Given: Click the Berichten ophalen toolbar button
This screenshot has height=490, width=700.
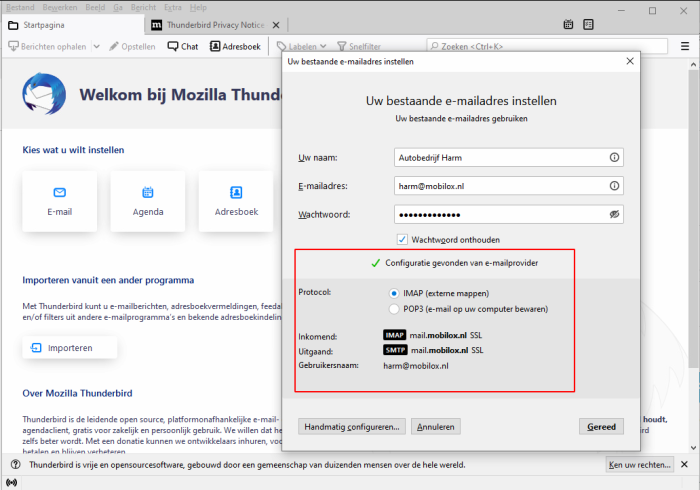Looking at the screenshot, I should point(48,46).
